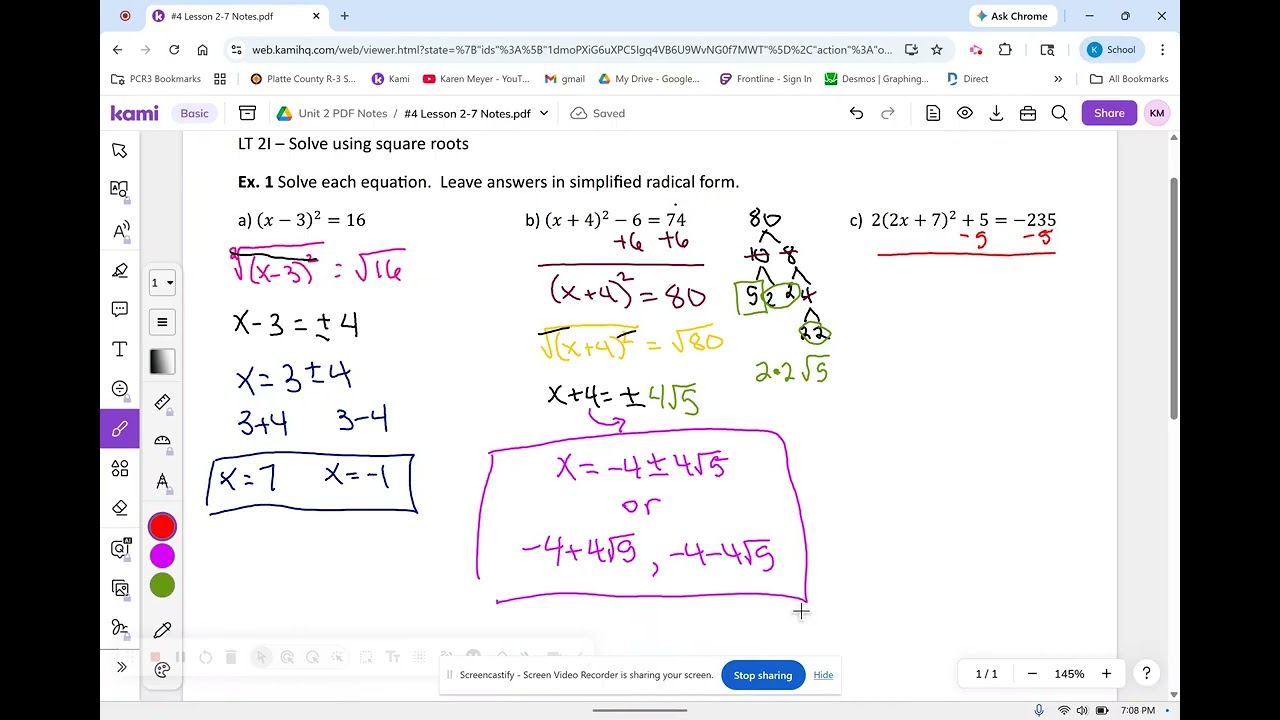Viewport: 1280px width, 720px height.
Task: Open the Shapes tool
Action: click(120, 468)
